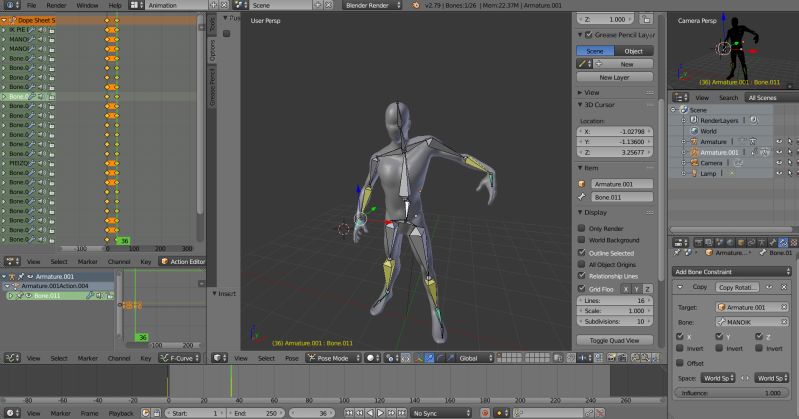
Task: Open the Object properties tab
Action: click(740, 243)
